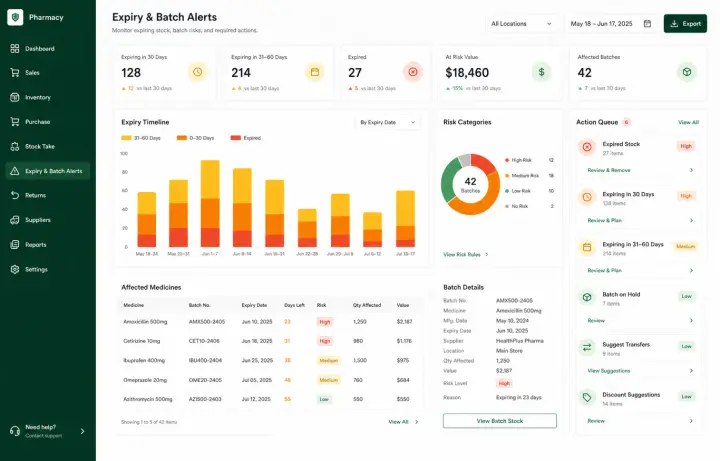Click the Days Left column header
This screenshot has height=461, width=720.
pyautogui.click(x=294, y=305)
